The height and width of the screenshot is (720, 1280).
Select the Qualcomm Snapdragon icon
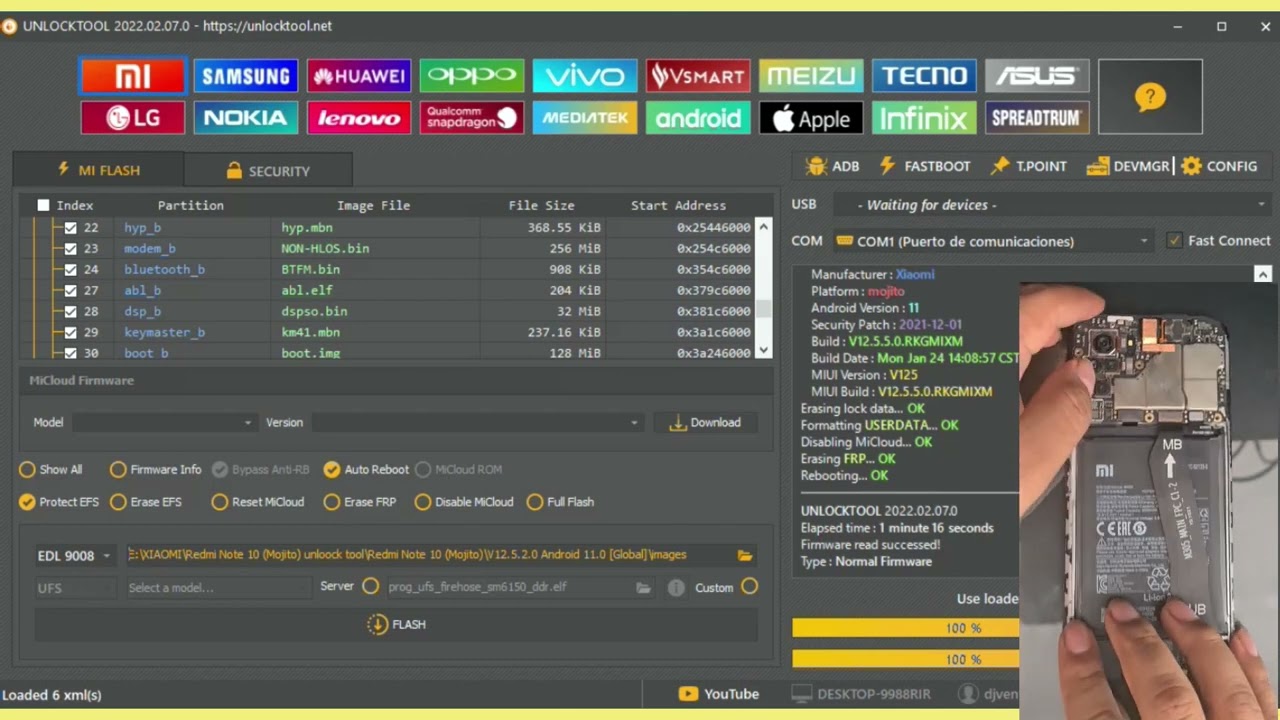coord(472,118)
